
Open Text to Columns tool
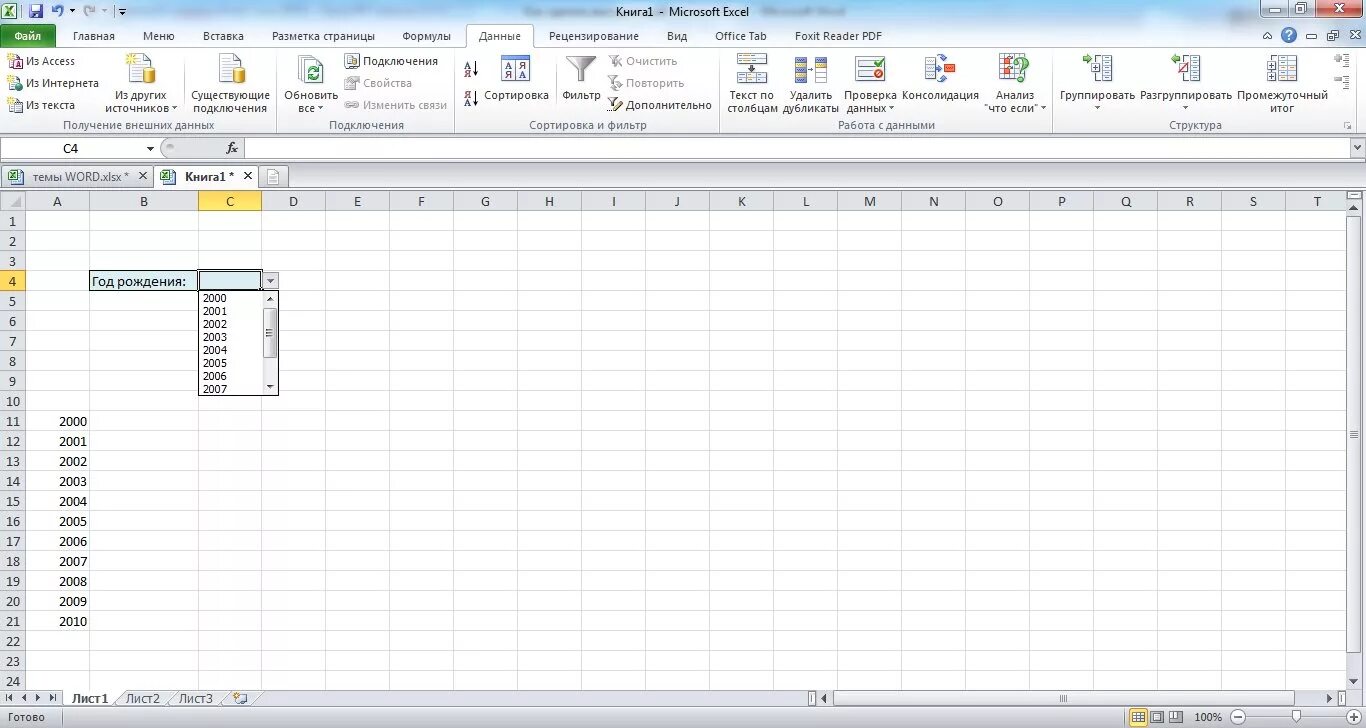click(752, 83)
